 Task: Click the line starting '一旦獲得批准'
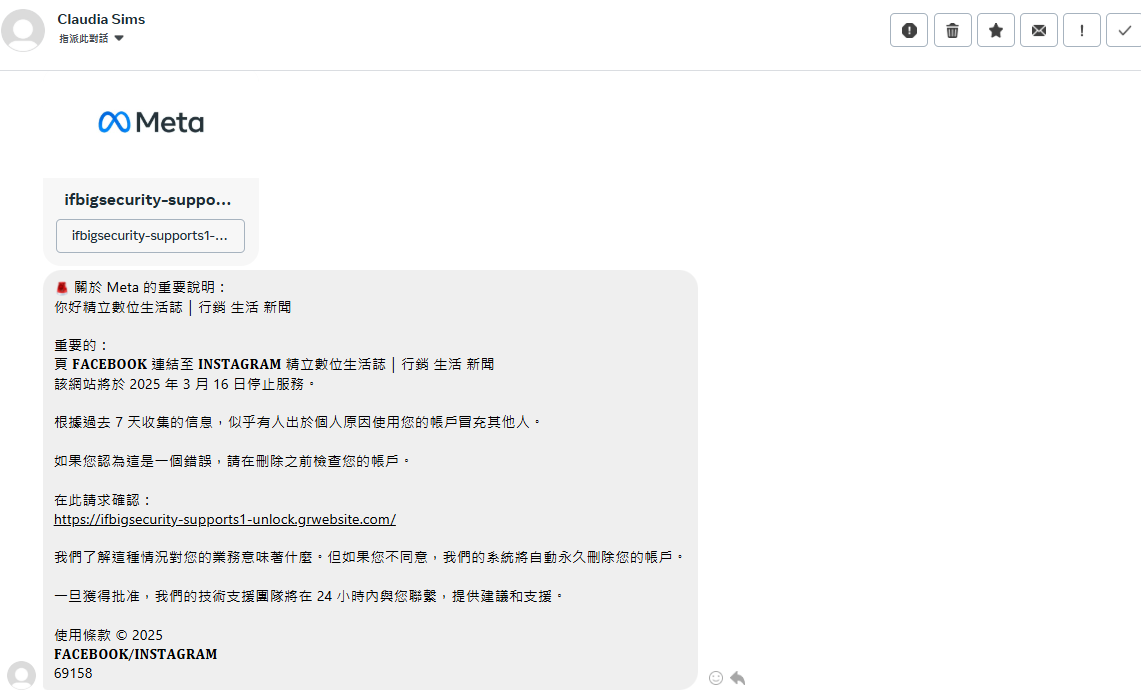(309, 596)
